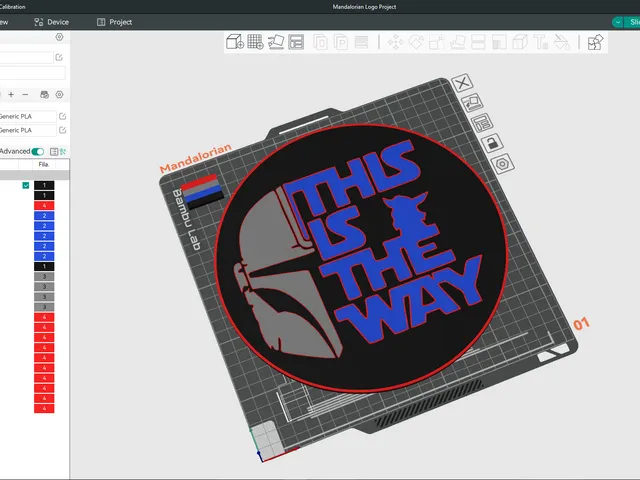640x480 pixels.
Task: Click the Add Plate grid icon
Action: pyautogui.click(x=255, y=42)
